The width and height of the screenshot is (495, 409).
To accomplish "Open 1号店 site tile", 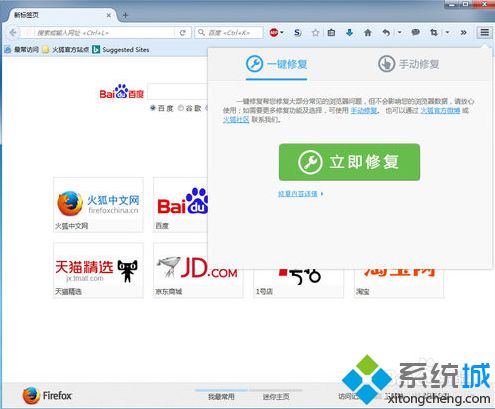I will pos(298,283).
